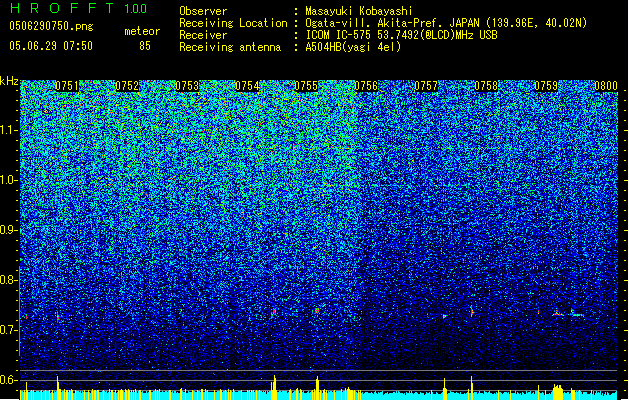Click the yellow power spike below 0751
The width and height of the screenshot is (629, 400).
[58, 387]
